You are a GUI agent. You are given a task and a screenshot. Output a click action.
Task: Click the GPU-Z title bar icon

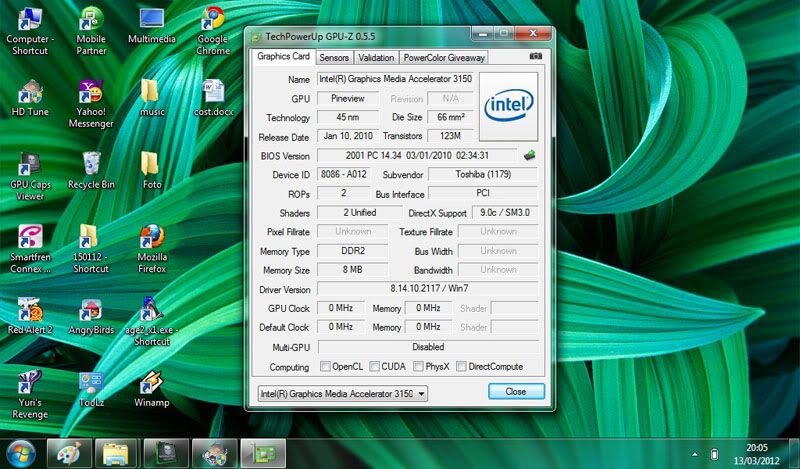[x=256, y=37]
